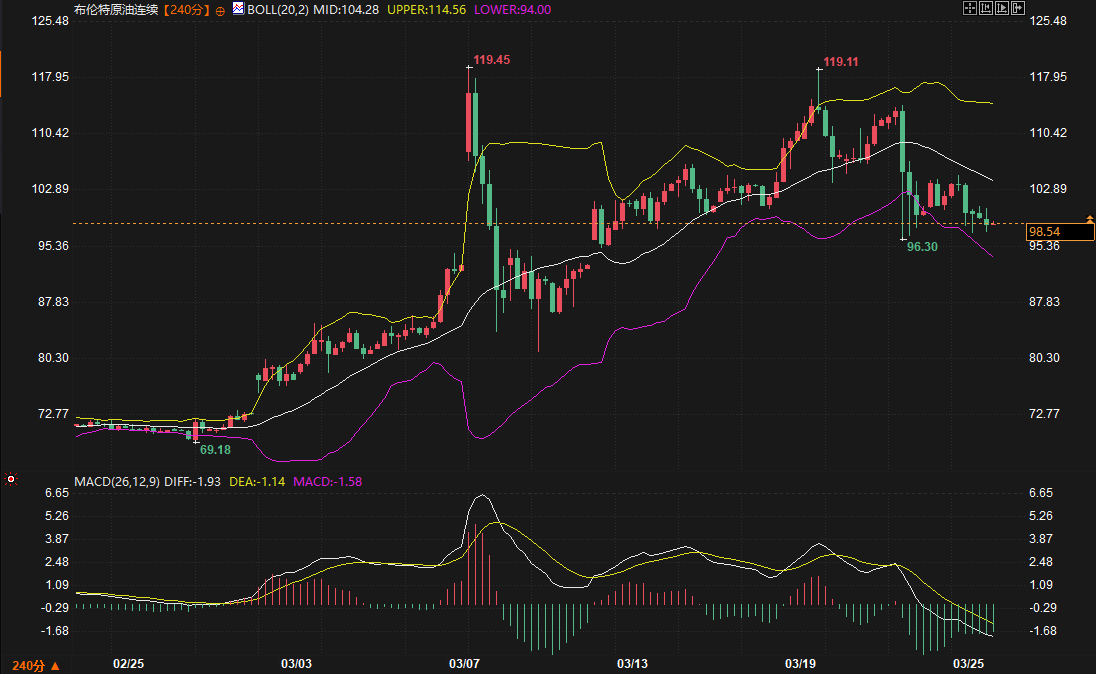This screenshot has height=674, width=1096.
Task: Click the 03/13 date on the time axis
Action: click(x=632, y=664)
